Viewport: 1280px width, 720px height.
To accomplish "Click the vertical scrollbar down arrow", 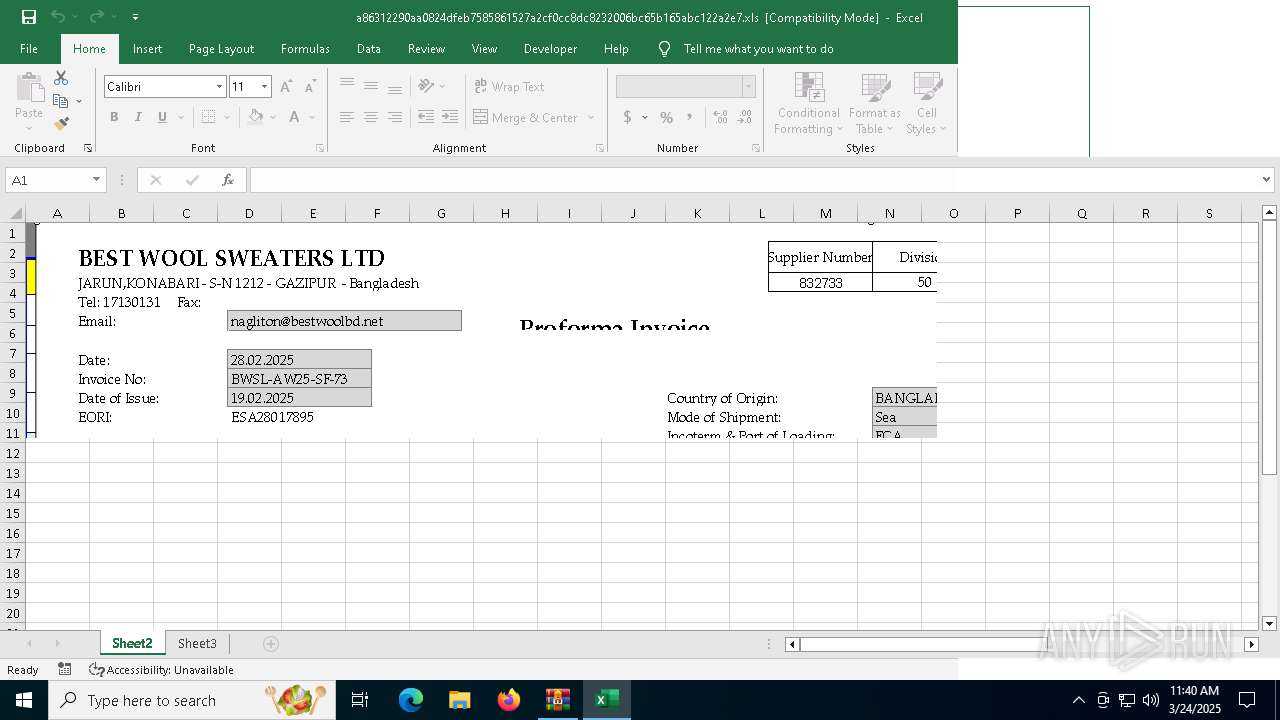I will point(1269,623).
